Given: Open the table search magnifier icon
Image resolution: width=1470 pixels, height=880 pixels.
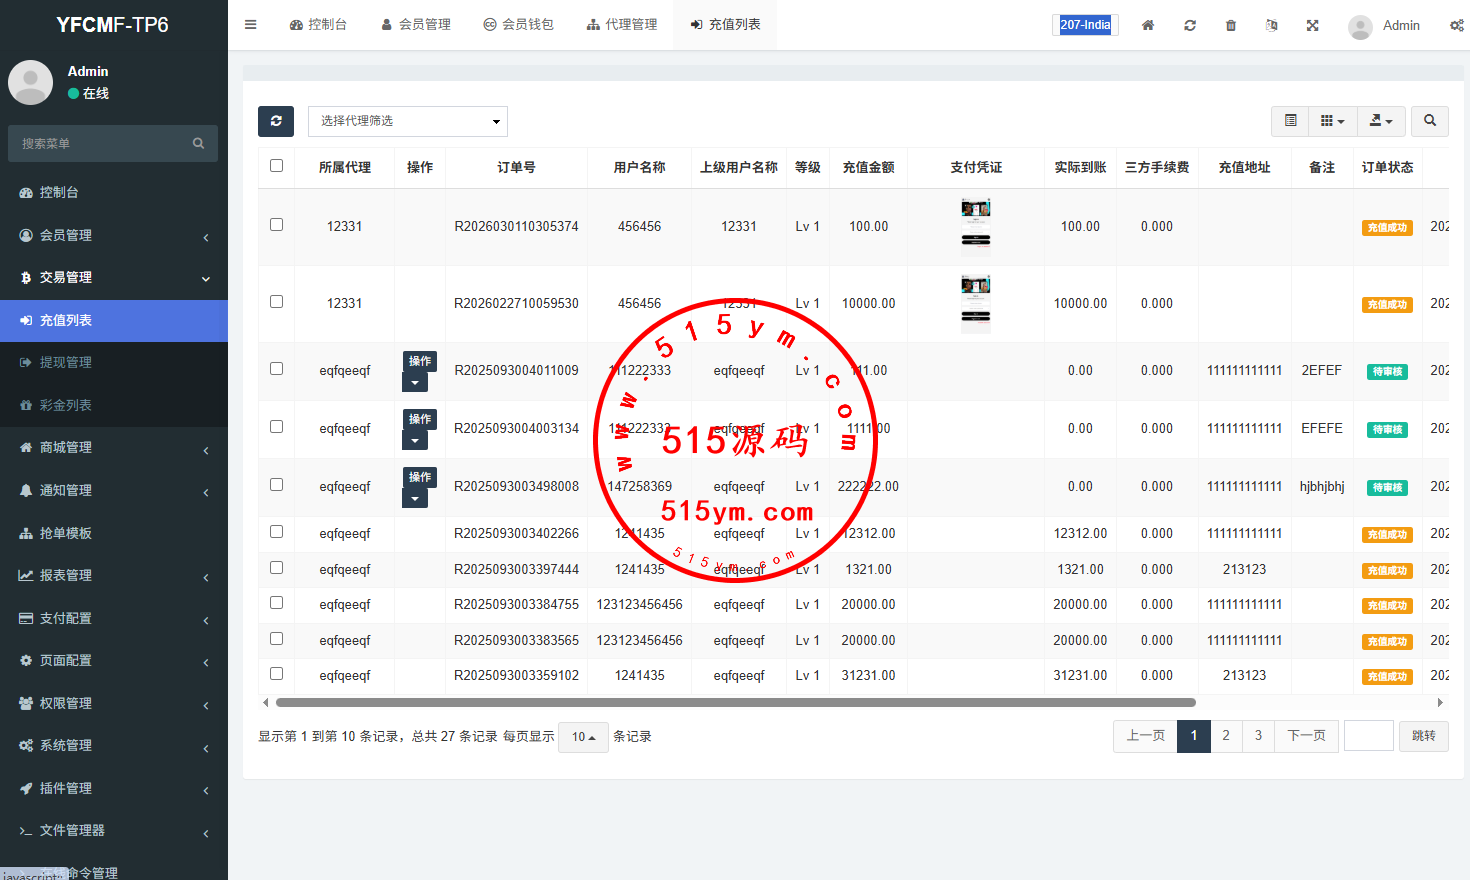Looking at the screenshot, I should click(x=1430, y=121).
